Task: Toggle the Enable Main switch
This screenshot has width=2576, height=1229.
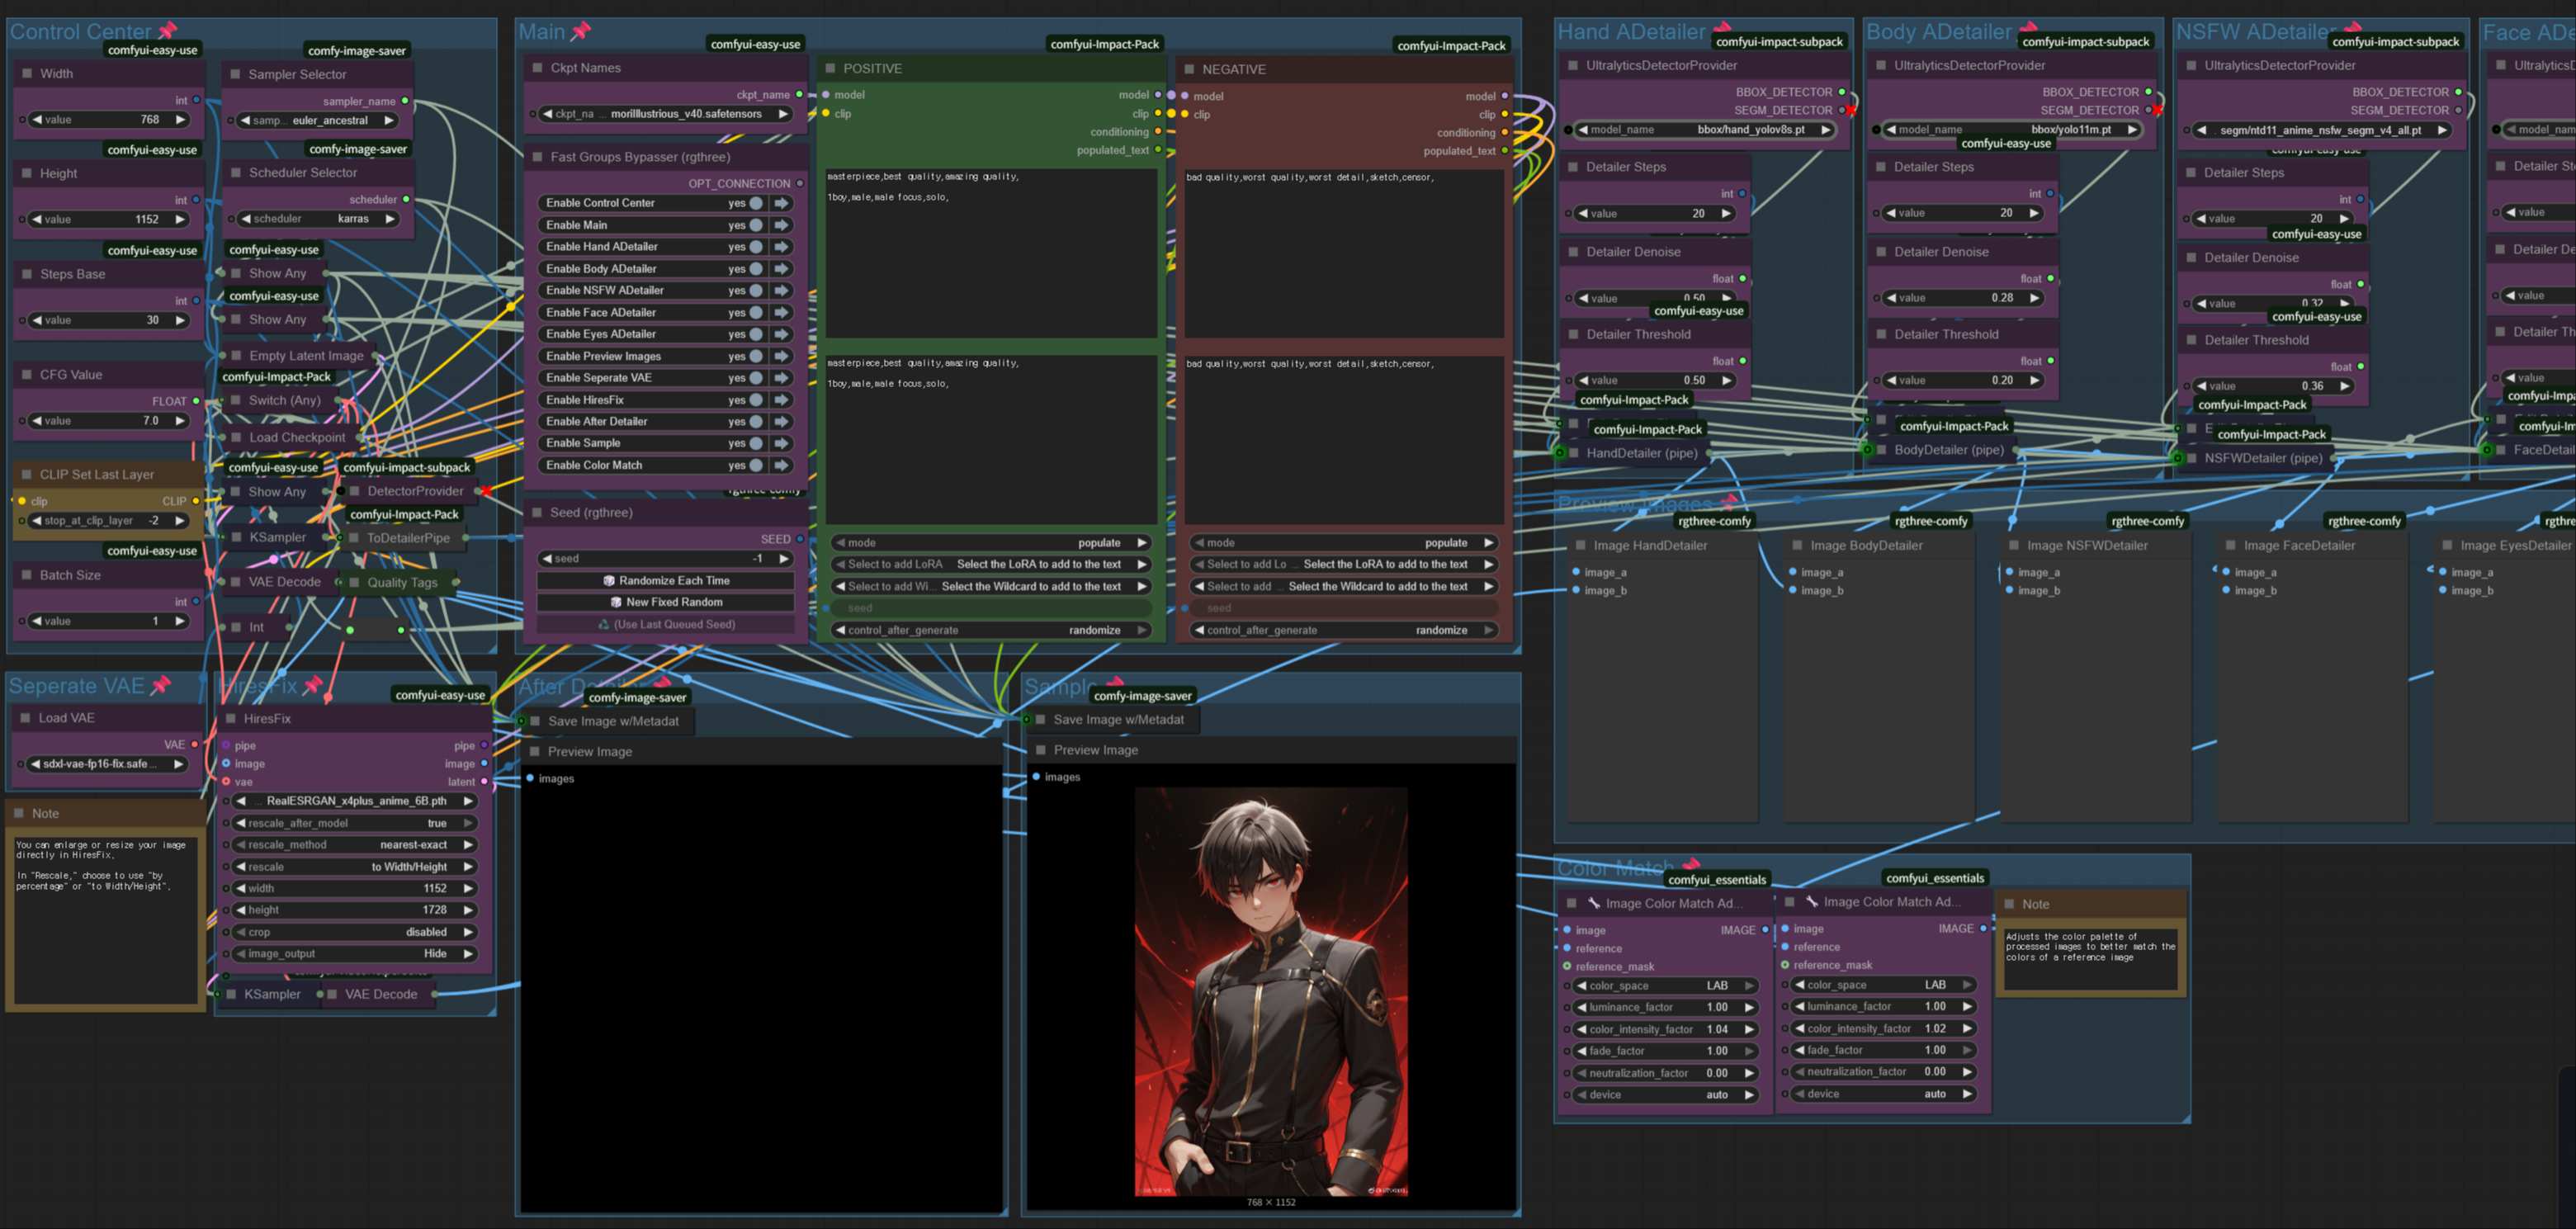Action: click(757, 225)
